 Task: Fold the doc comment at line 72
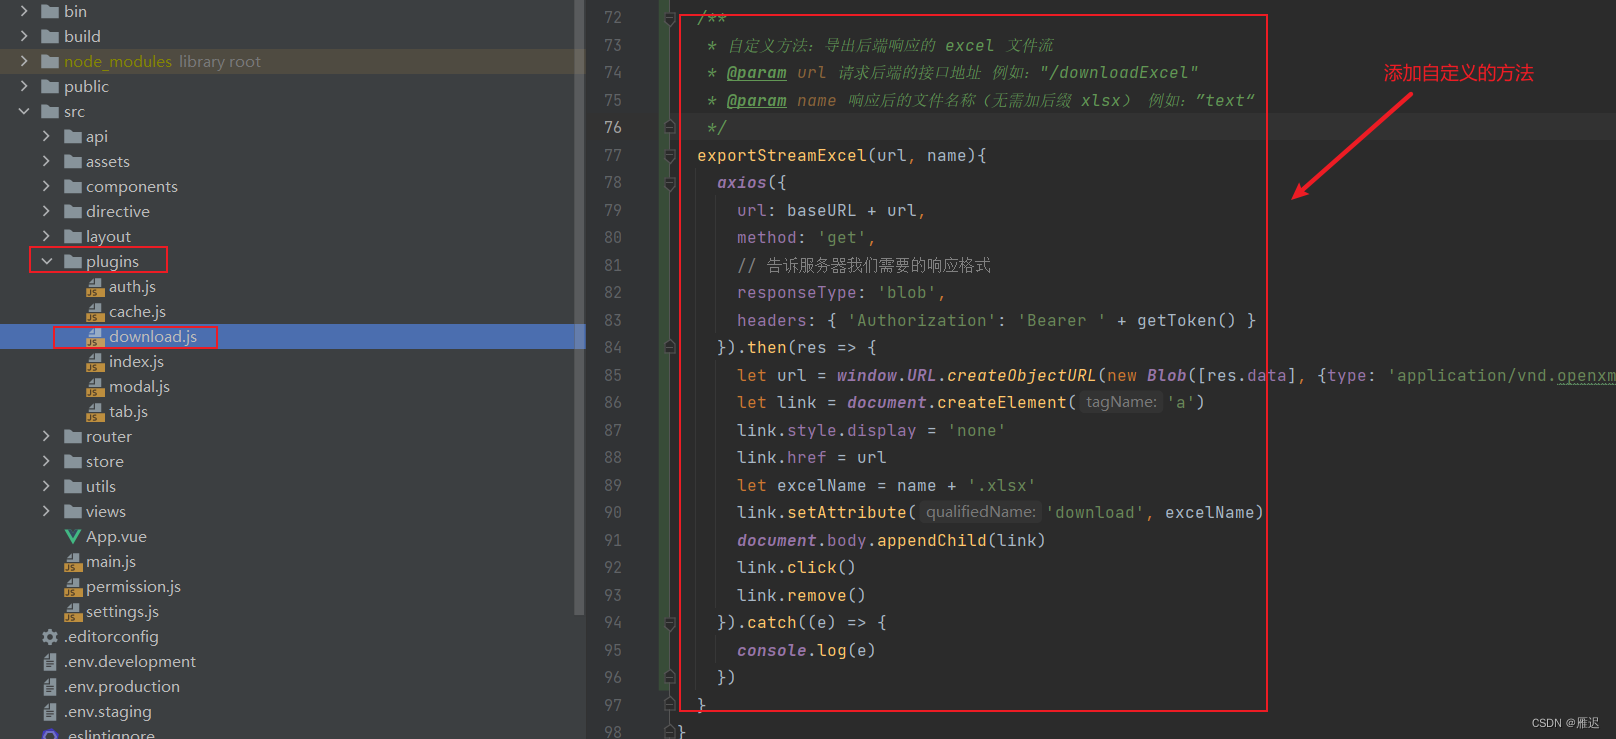coord(670,18)
